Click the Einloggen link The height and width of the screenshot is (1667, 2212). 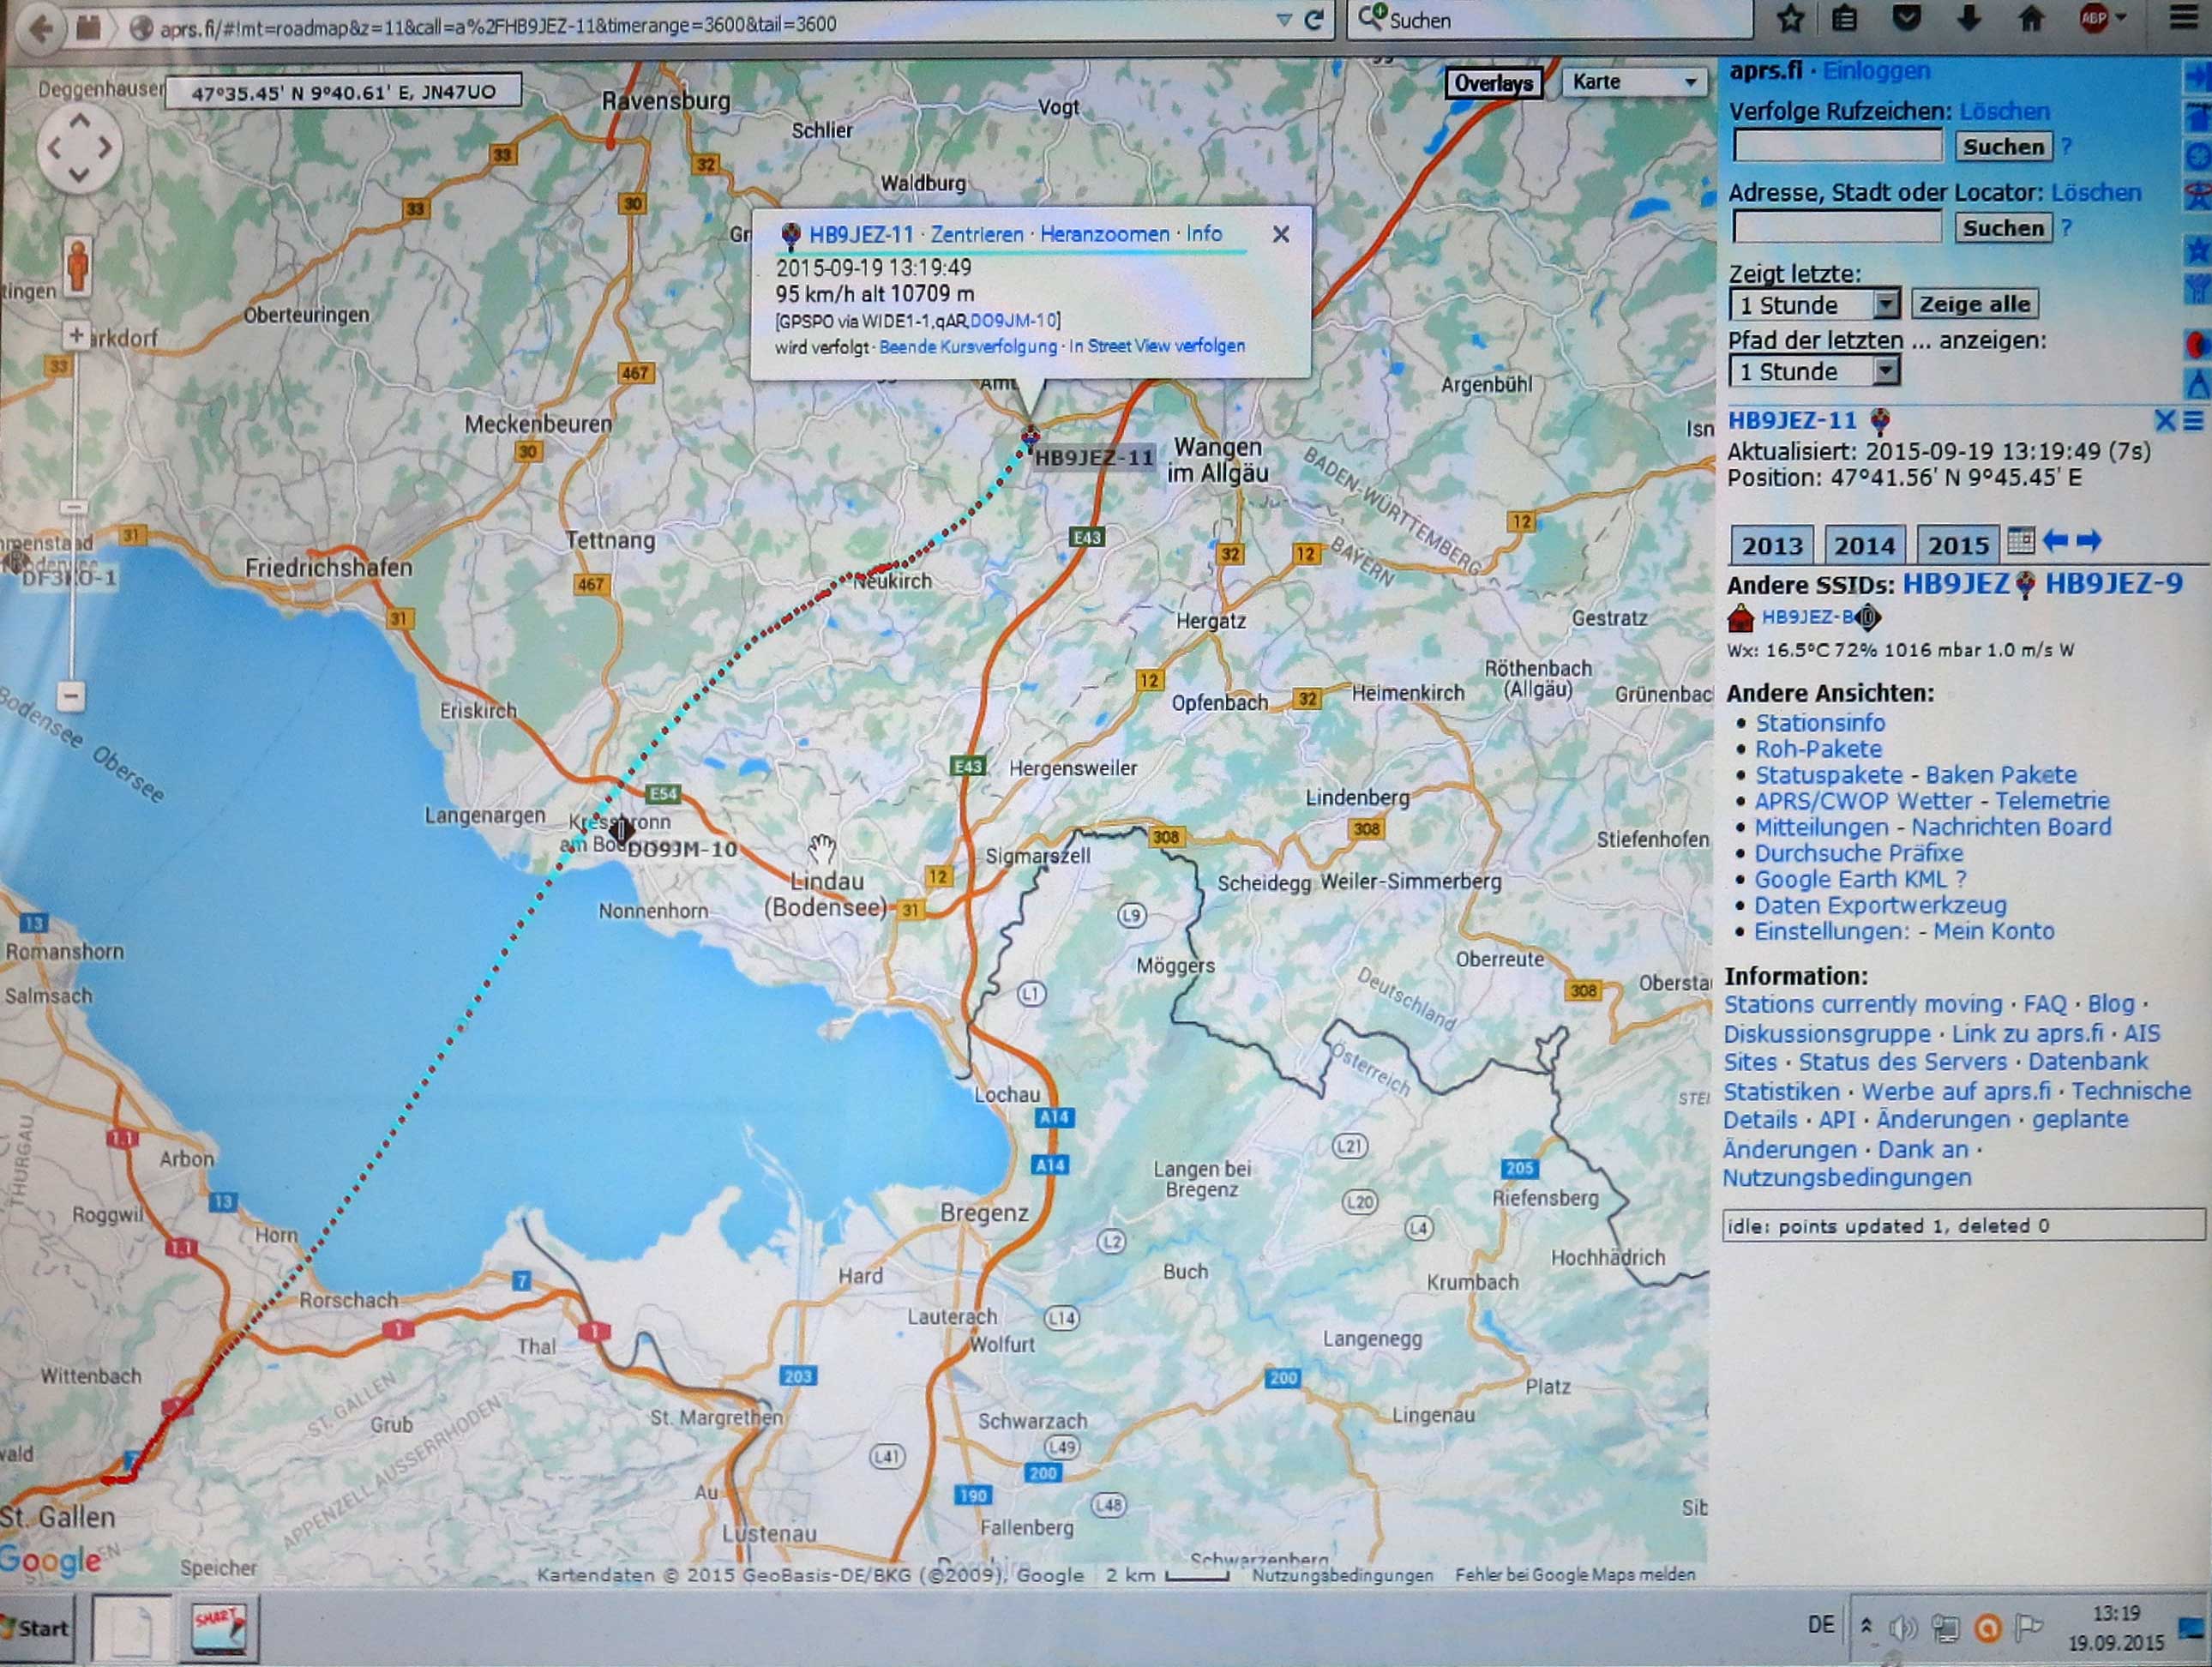click(x=1876, y=71)
